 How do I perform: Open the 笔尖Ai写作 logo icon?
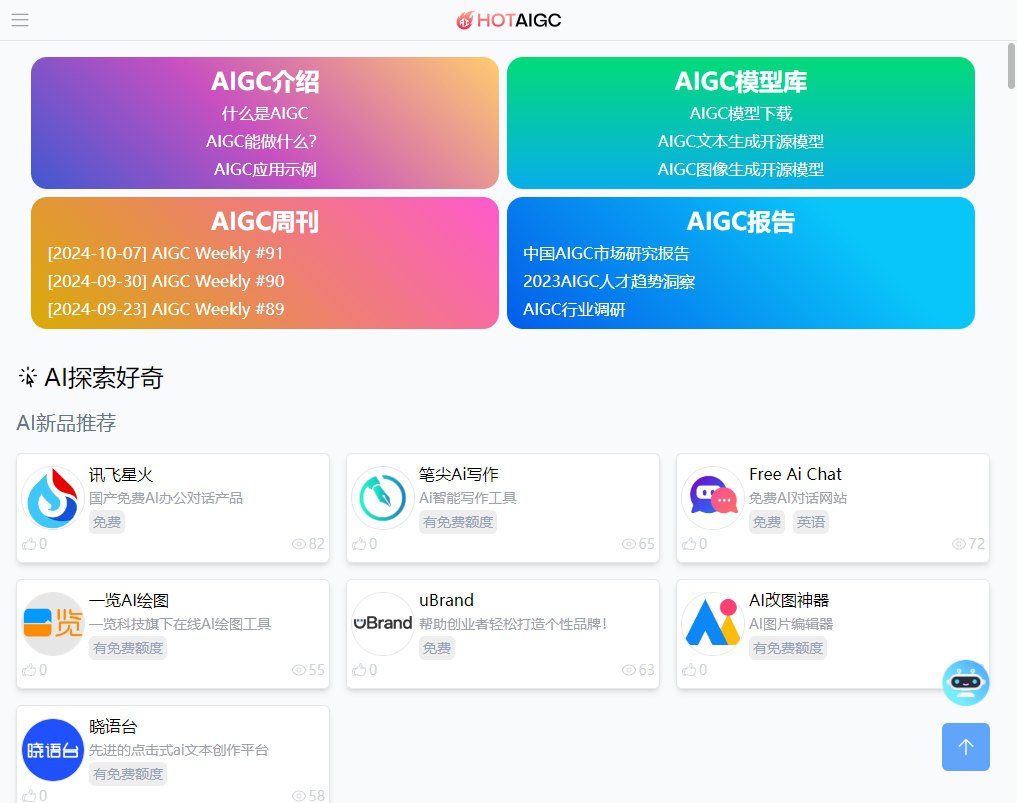click(383, 498)
